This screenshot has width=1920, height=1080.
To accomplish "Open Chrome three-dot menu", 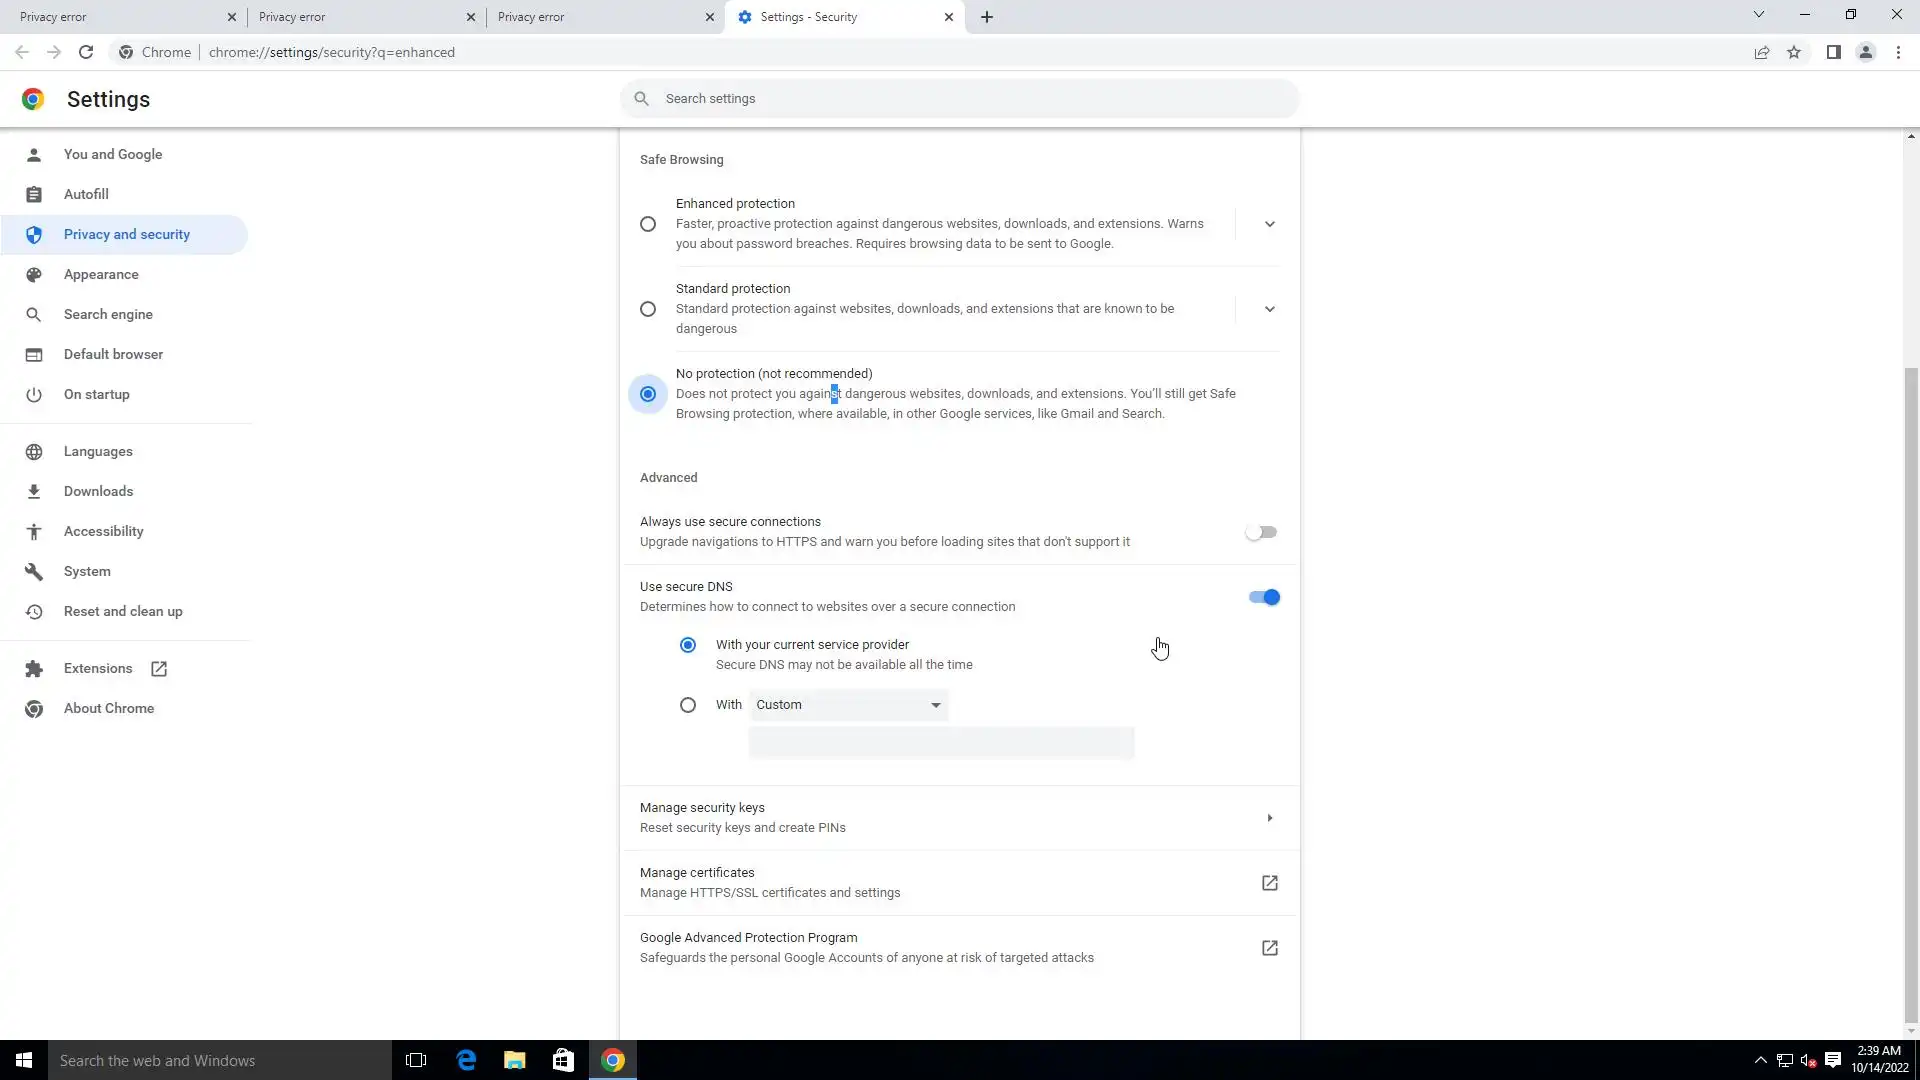I will (x=1898, y=52).
